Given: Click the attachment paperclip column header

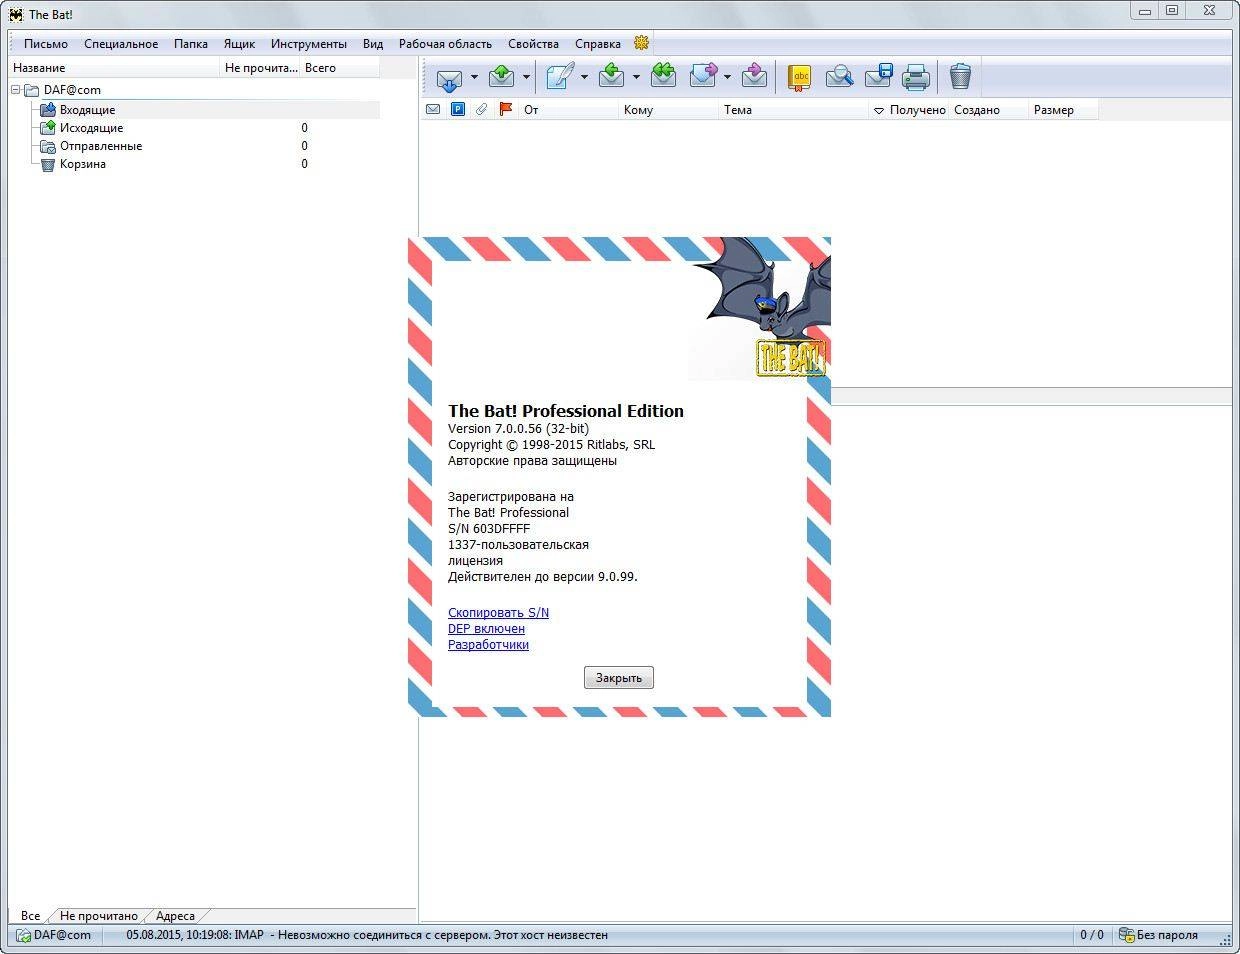Looking at the screenshot, I should (481, 110).
